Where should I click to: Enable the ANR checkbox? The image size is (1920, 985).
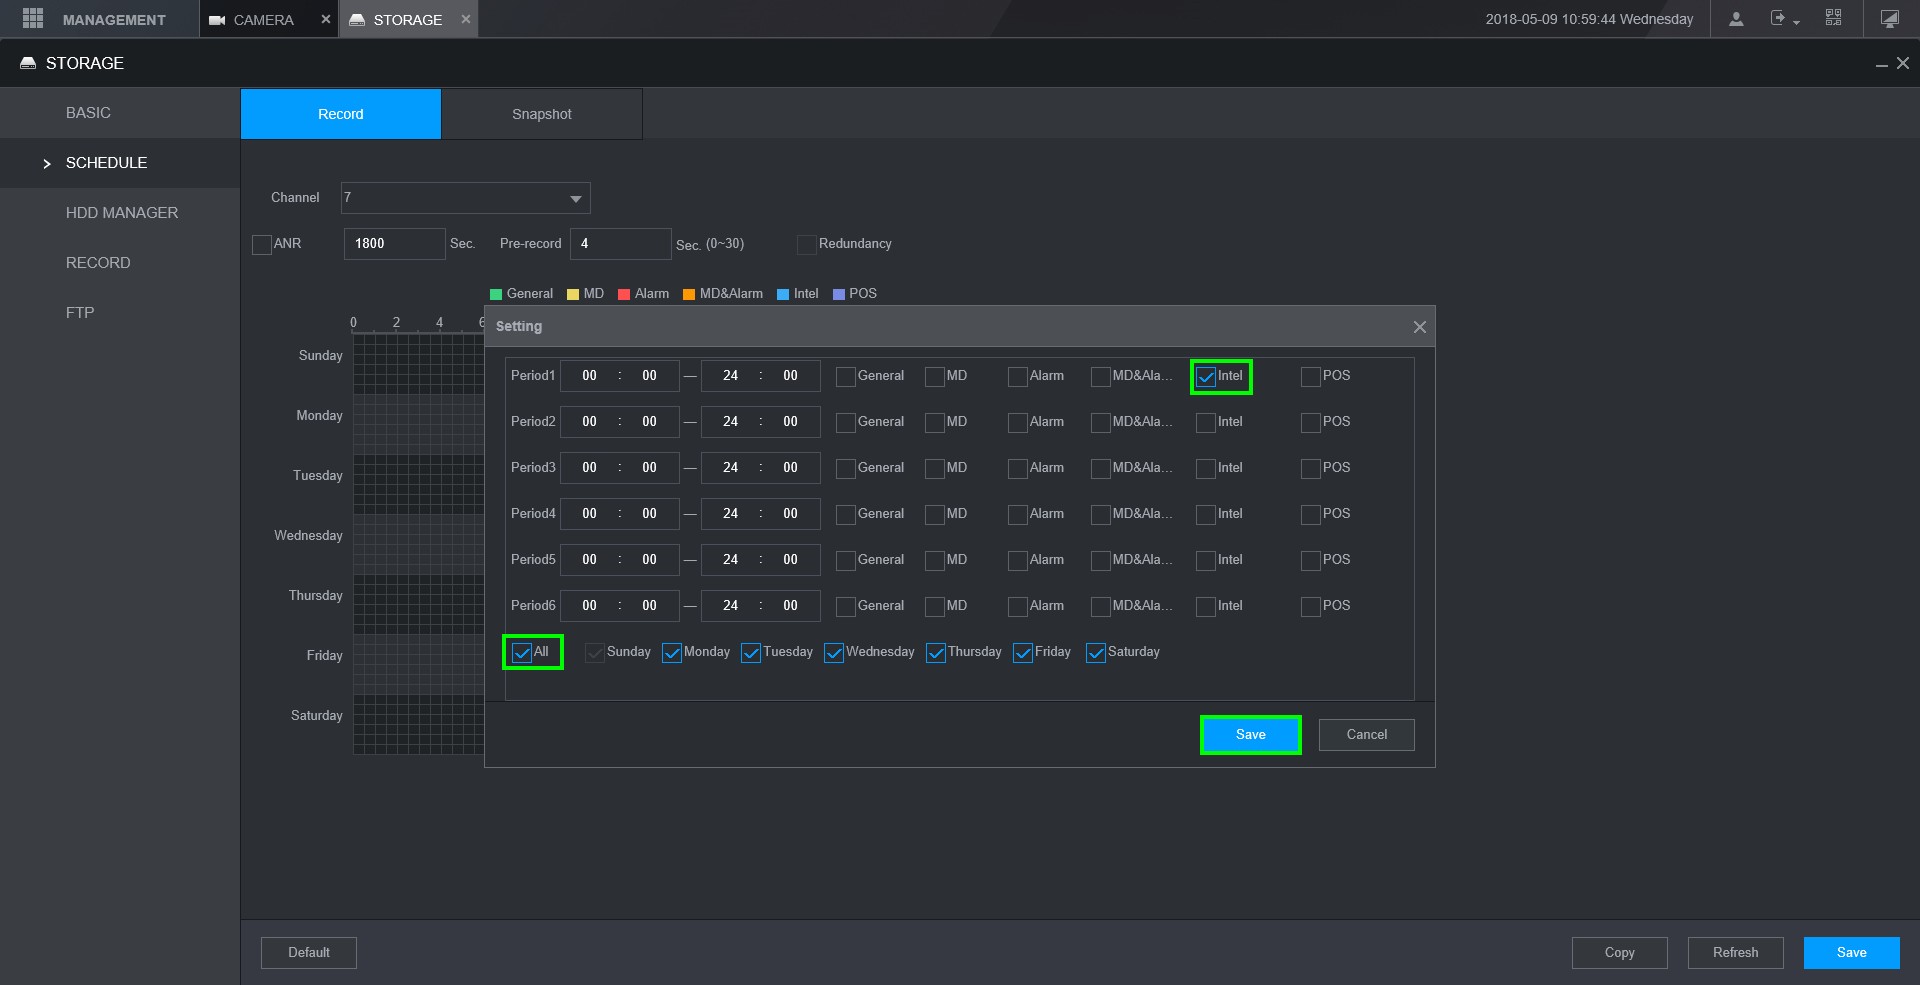tap(262, 244)
